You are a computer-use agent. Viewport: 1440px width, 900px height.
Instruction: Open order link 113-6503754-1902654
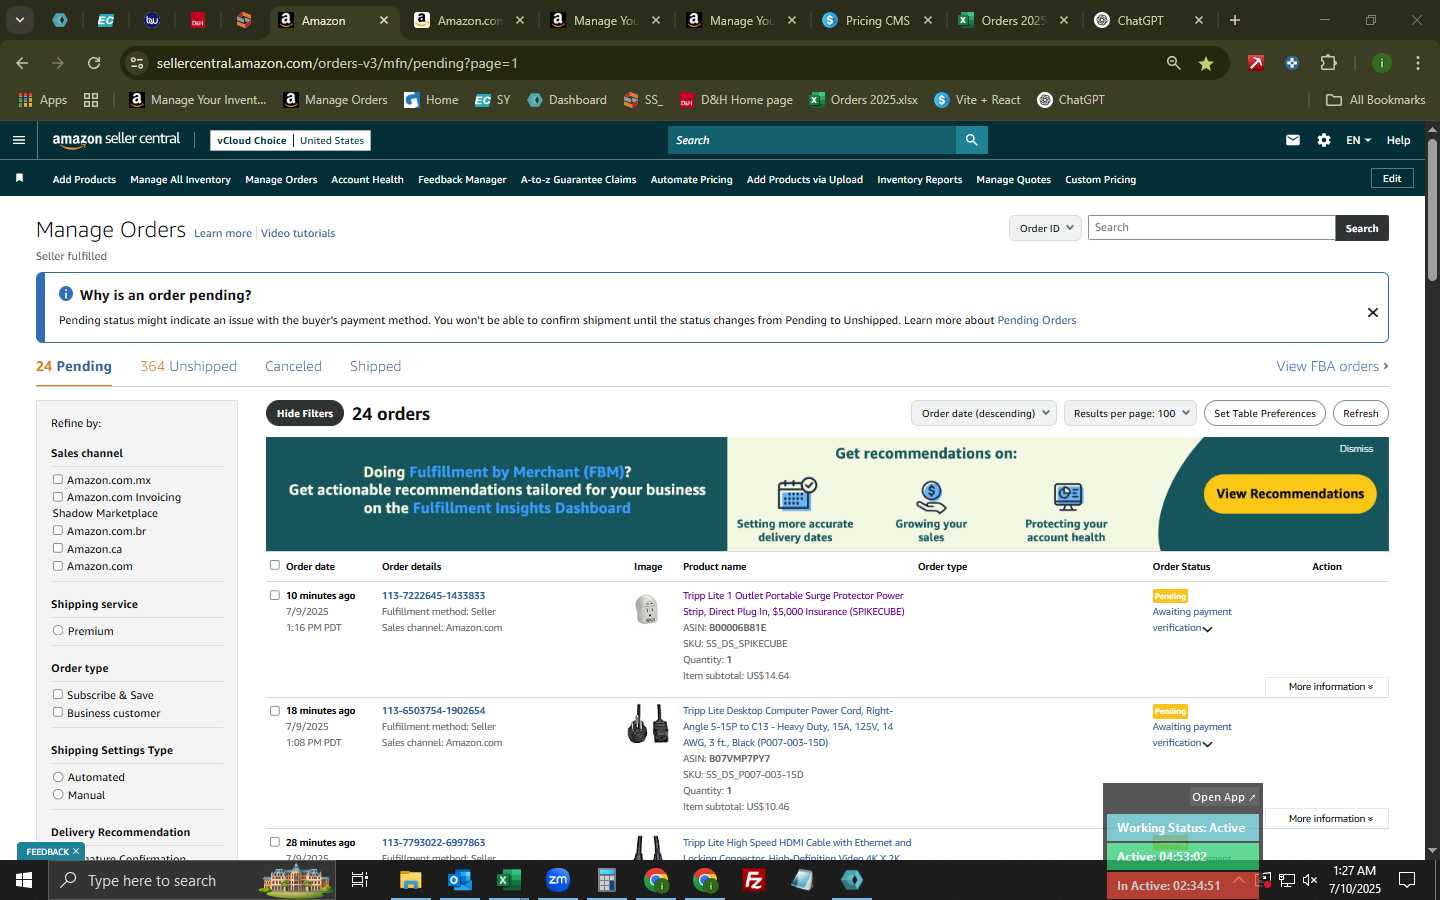pos(433,711)
